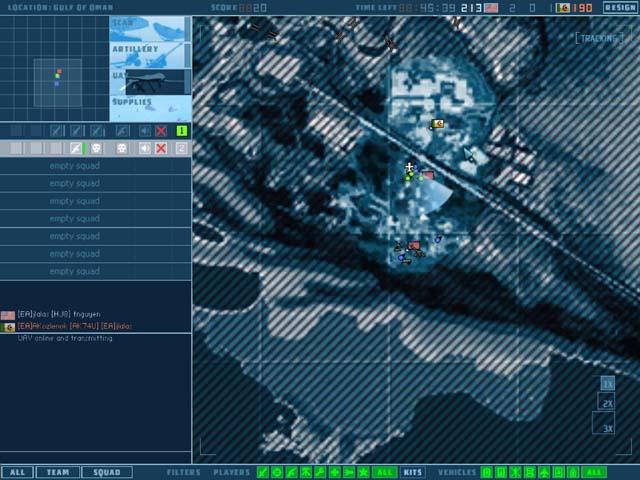This screenshot has width=640, height=480.
Task: Toggle the KITS filter
Action: pos(412,472)
